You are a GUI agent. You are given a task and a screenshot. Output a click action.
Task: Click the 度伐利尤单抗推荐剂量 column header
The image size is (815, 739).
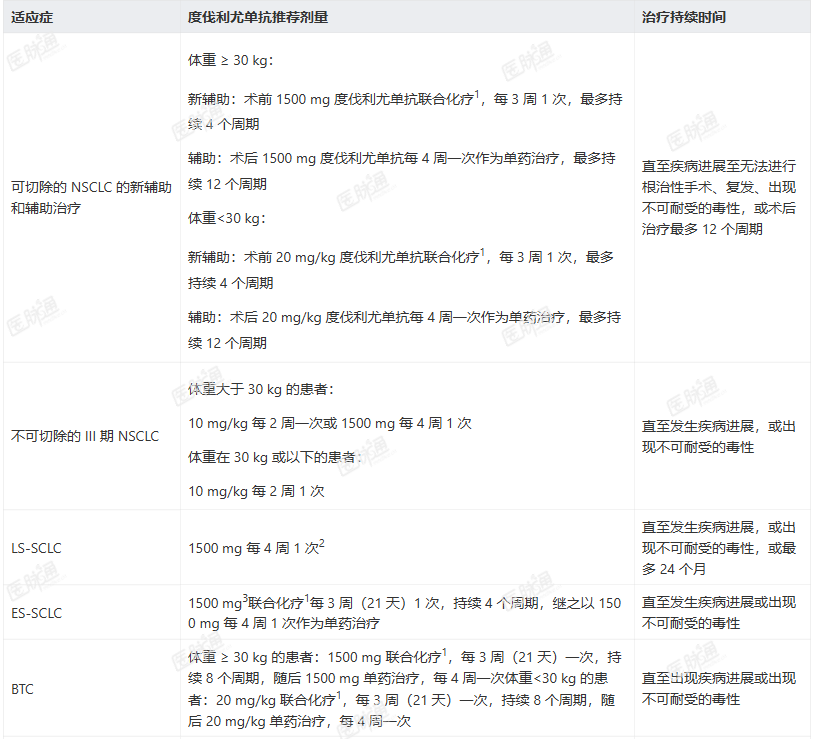(x=257, y=17)
